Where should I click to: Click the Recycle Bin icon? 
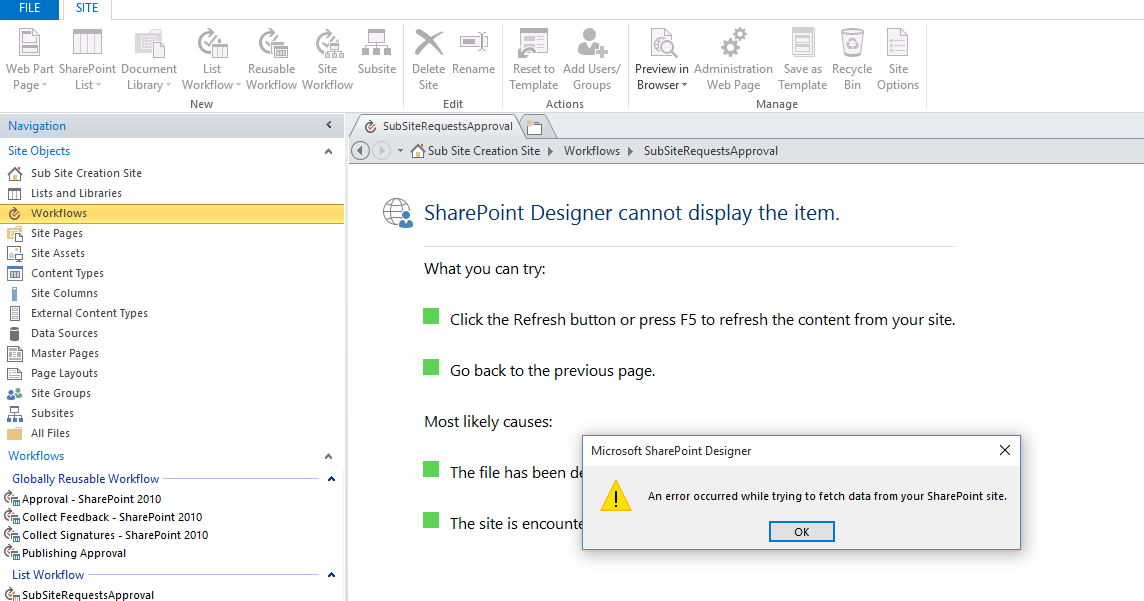852,55
